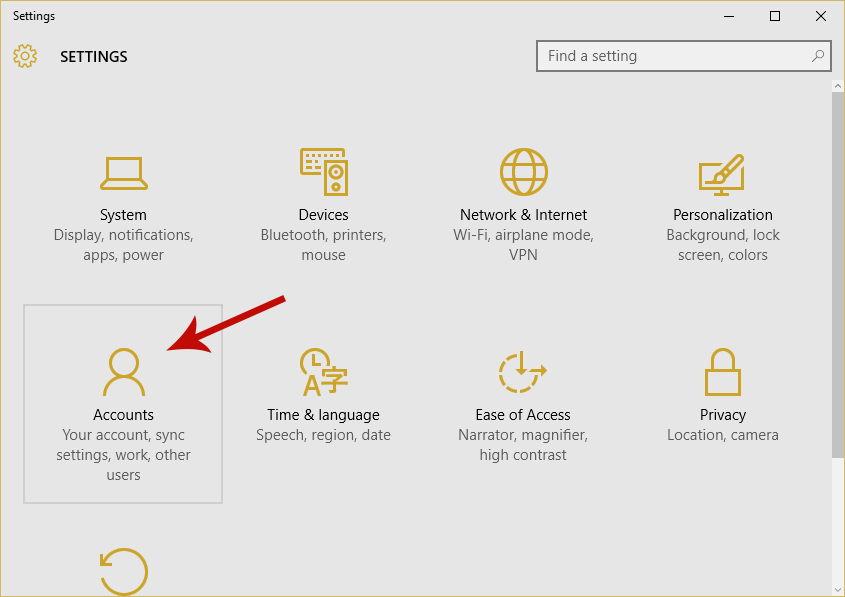Select the Network & Internet label
Image resolution: width=845 pixels, height=597 pixels.
(x=523, y=214)
